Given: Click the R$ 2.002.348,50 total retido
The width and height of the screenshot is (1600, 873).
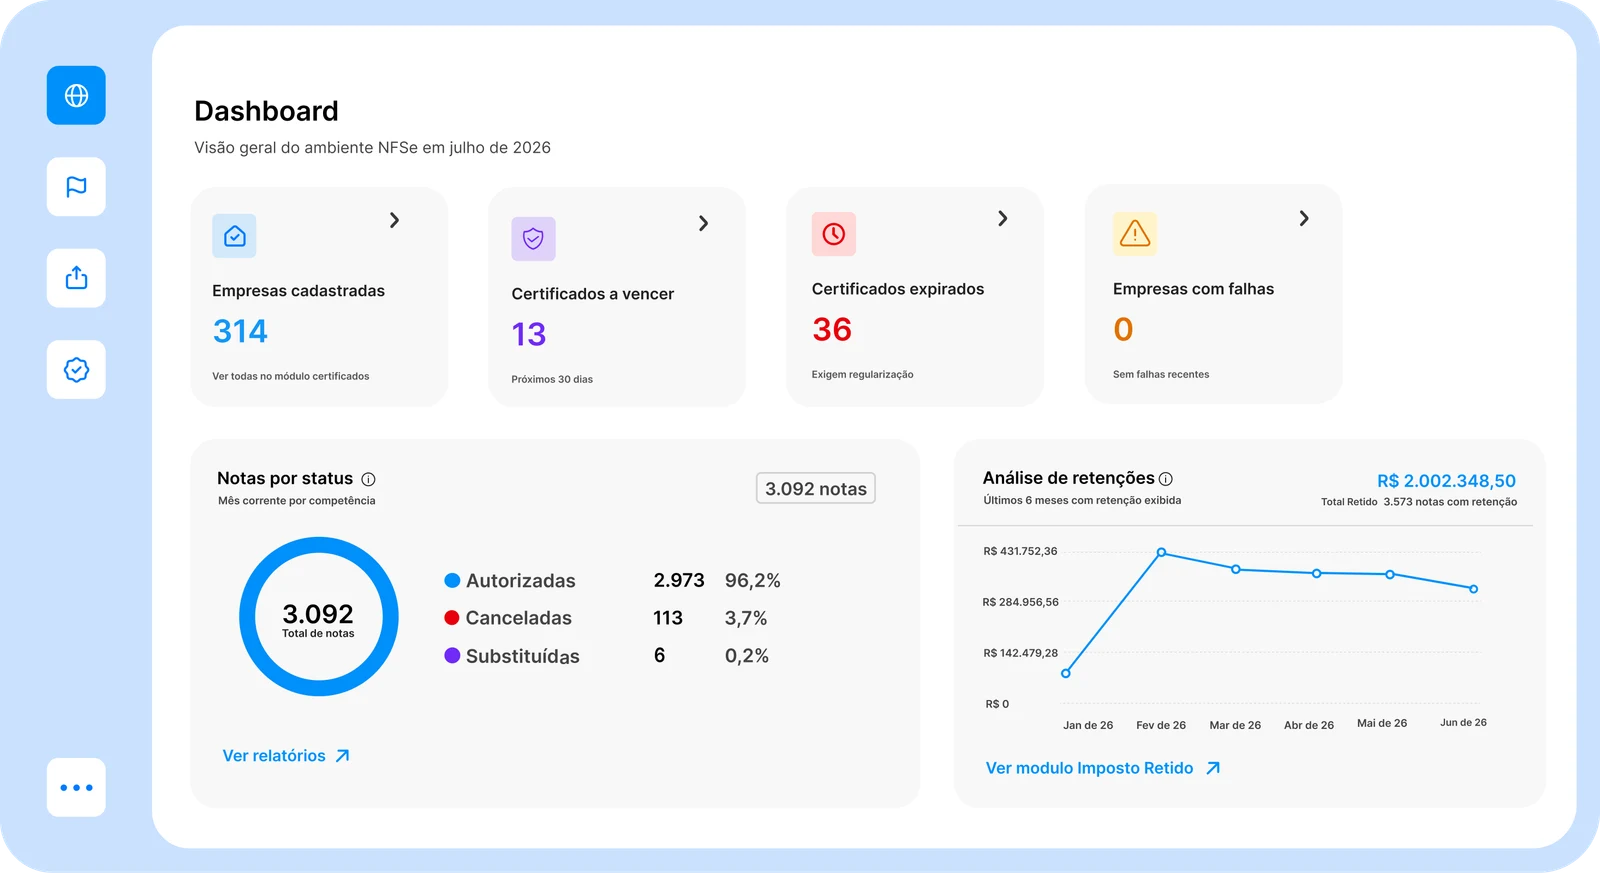Looking at the screenshot, I should pos(1446,481).
